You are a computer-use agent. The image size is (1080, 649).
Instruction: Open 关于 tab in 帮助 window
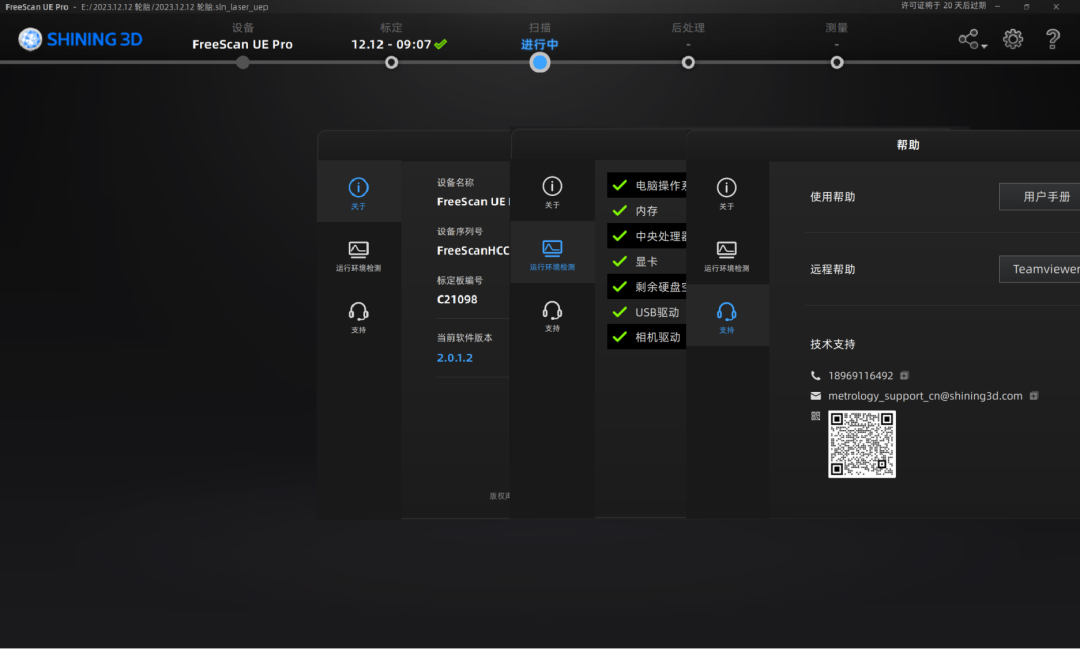tap(727, 193)
